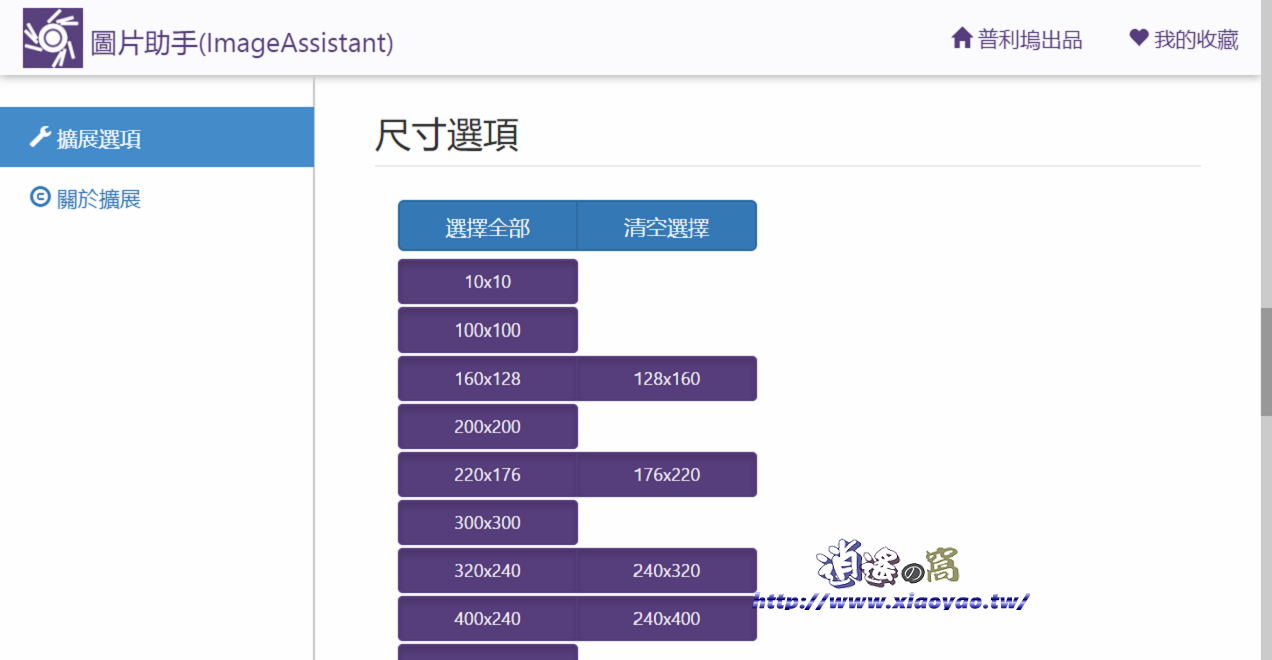
Task: Enable the 220x176 size filter
Action: (487, 474)
